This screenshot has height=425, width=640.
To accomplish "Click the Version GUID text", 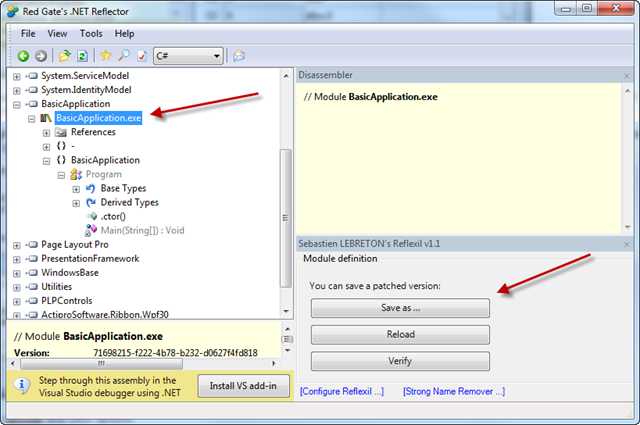I will click(176, 353).
